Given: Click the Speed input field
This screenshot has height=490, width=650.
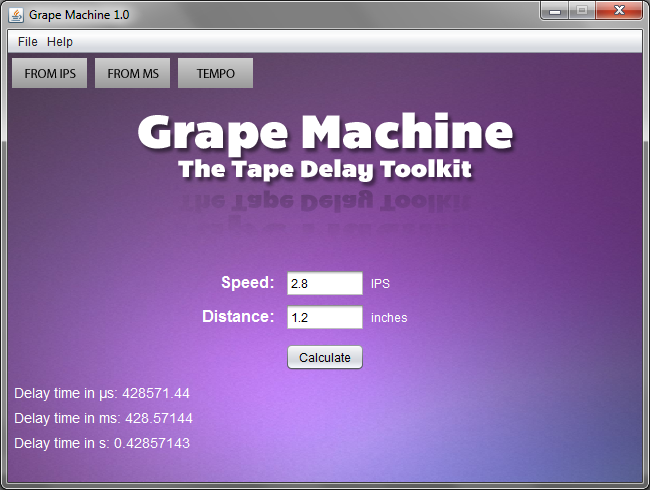Looking at the screenshot, I should coord(325,284).
